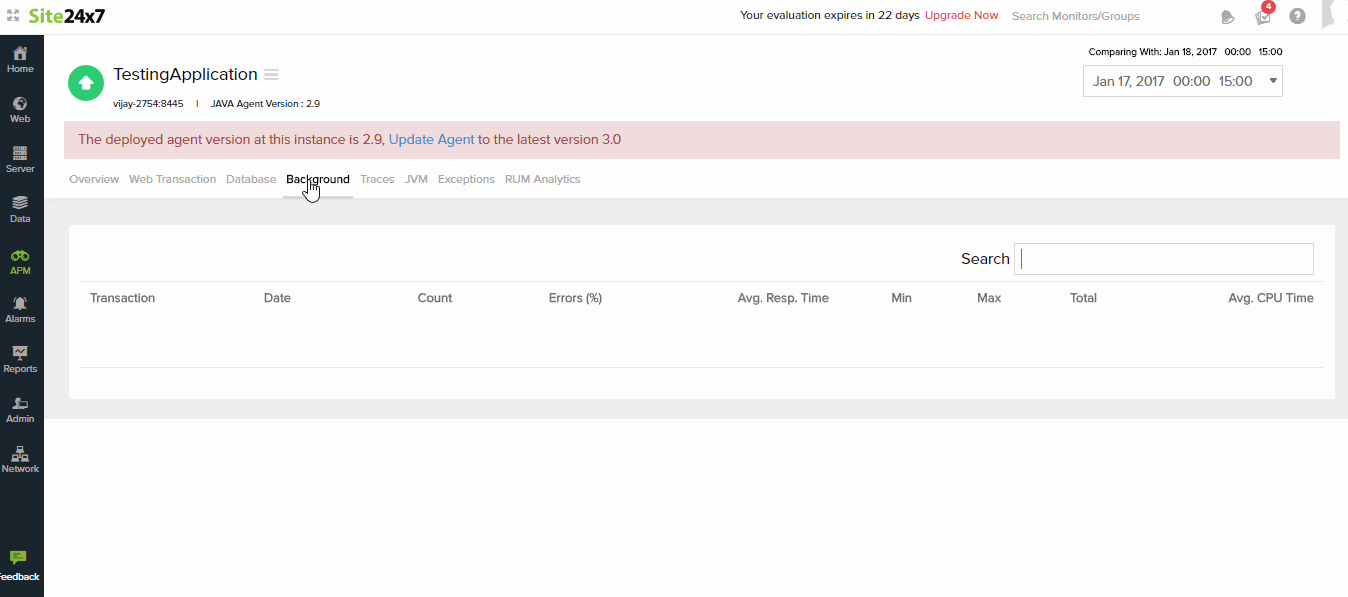The width and height of the screenshot is (1348, 597).
Task: Click the Upgrade Now link
Action: pyautogui.click(x=961, y=15)
